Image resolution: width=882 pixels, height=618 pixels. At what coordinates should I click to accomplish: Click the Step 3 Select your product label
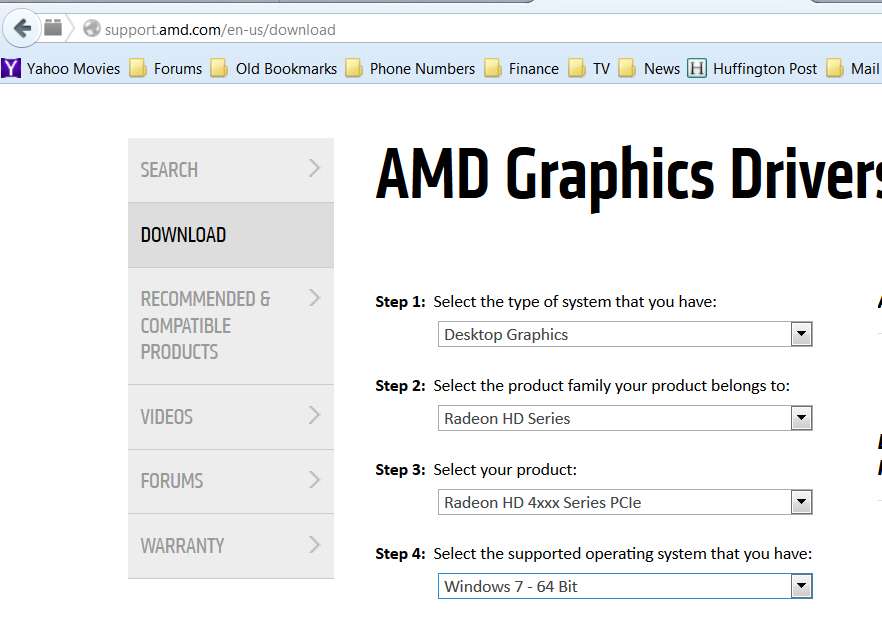(x=476, y=470)
